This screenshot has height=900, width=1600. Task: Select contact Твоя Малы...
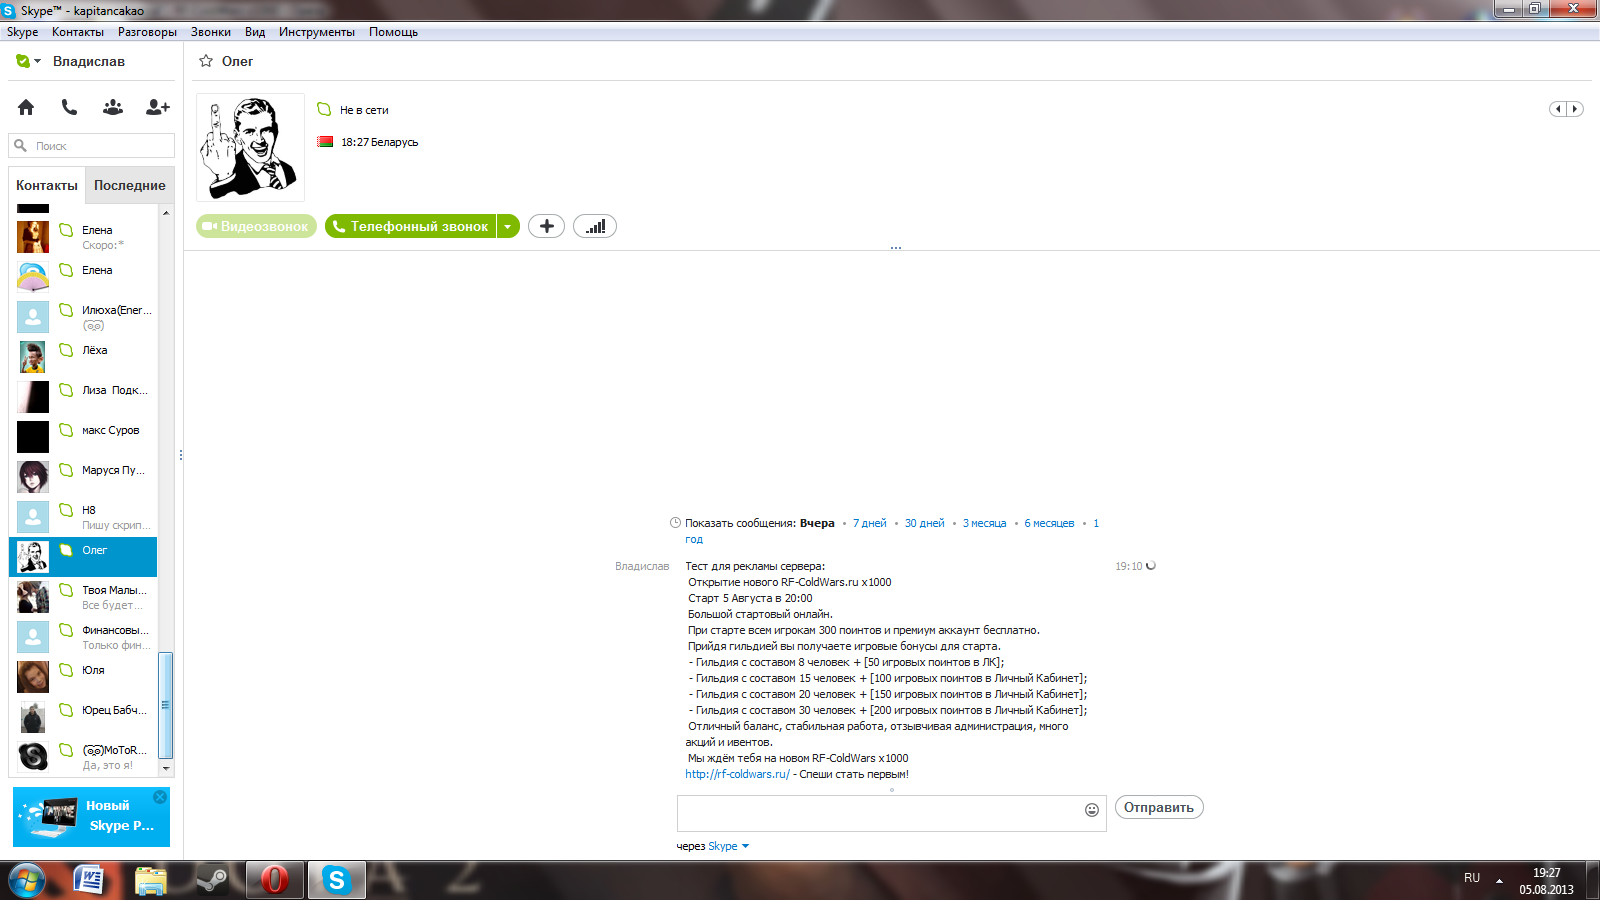[83, 597]
